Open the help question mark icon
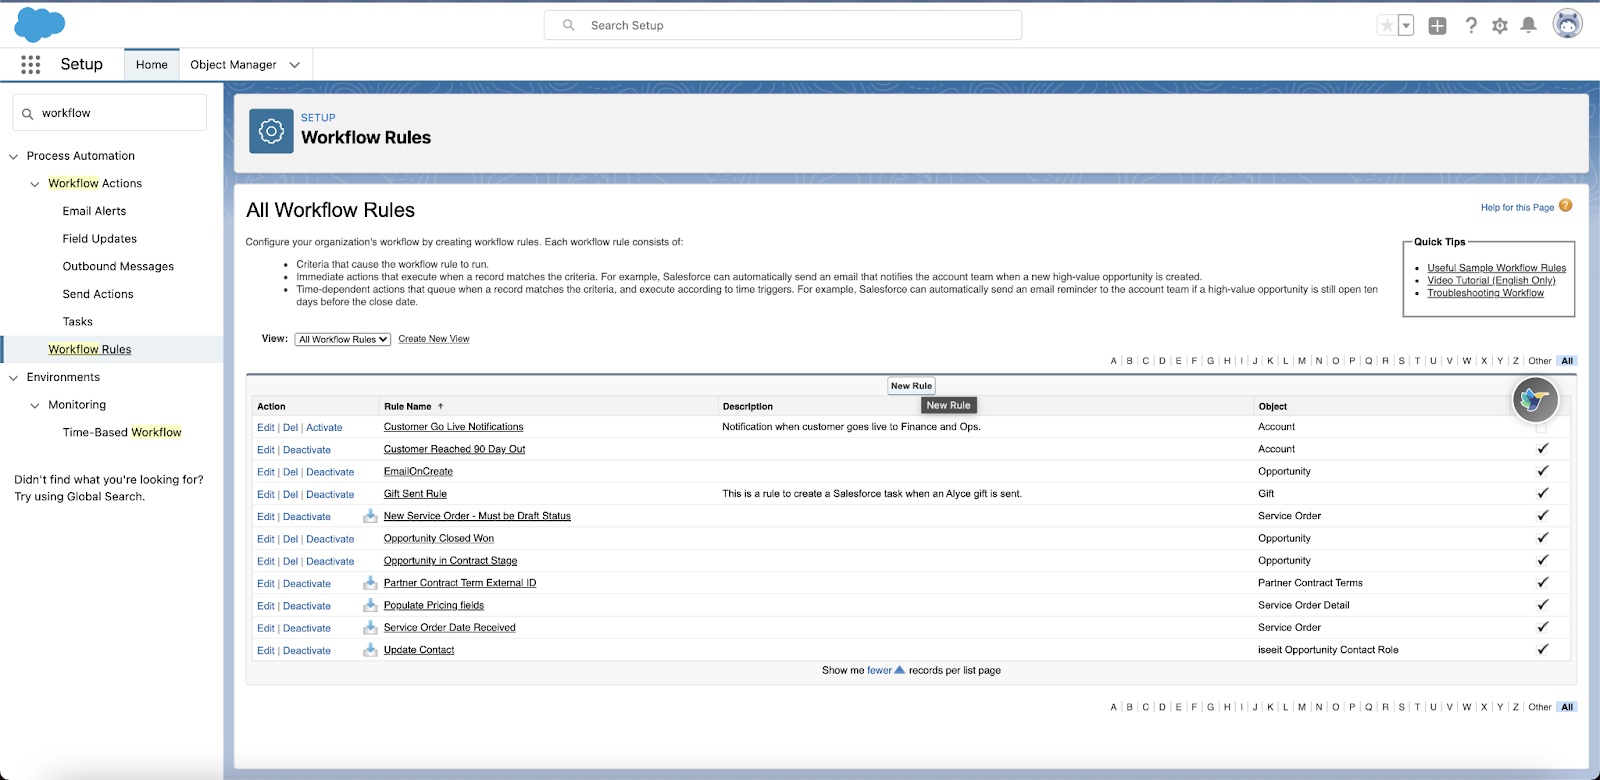The height and width of the screenshot is (780, 1600). click(1471, 26)
